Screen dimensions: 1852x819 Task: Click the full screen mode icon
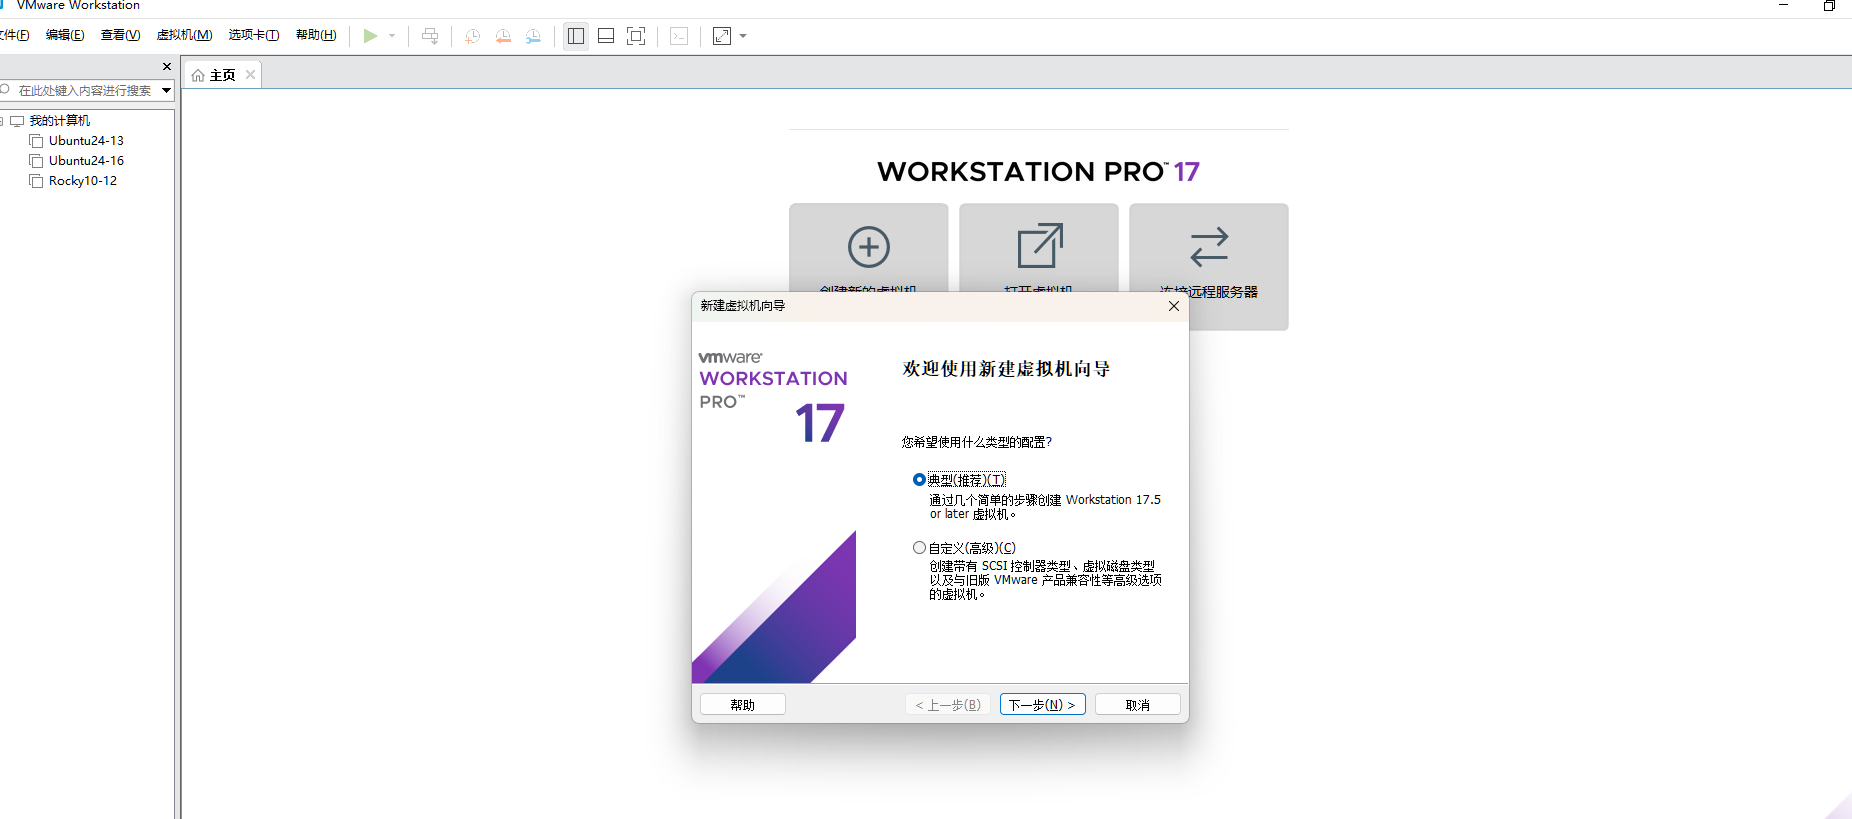[x=636, y=36]
